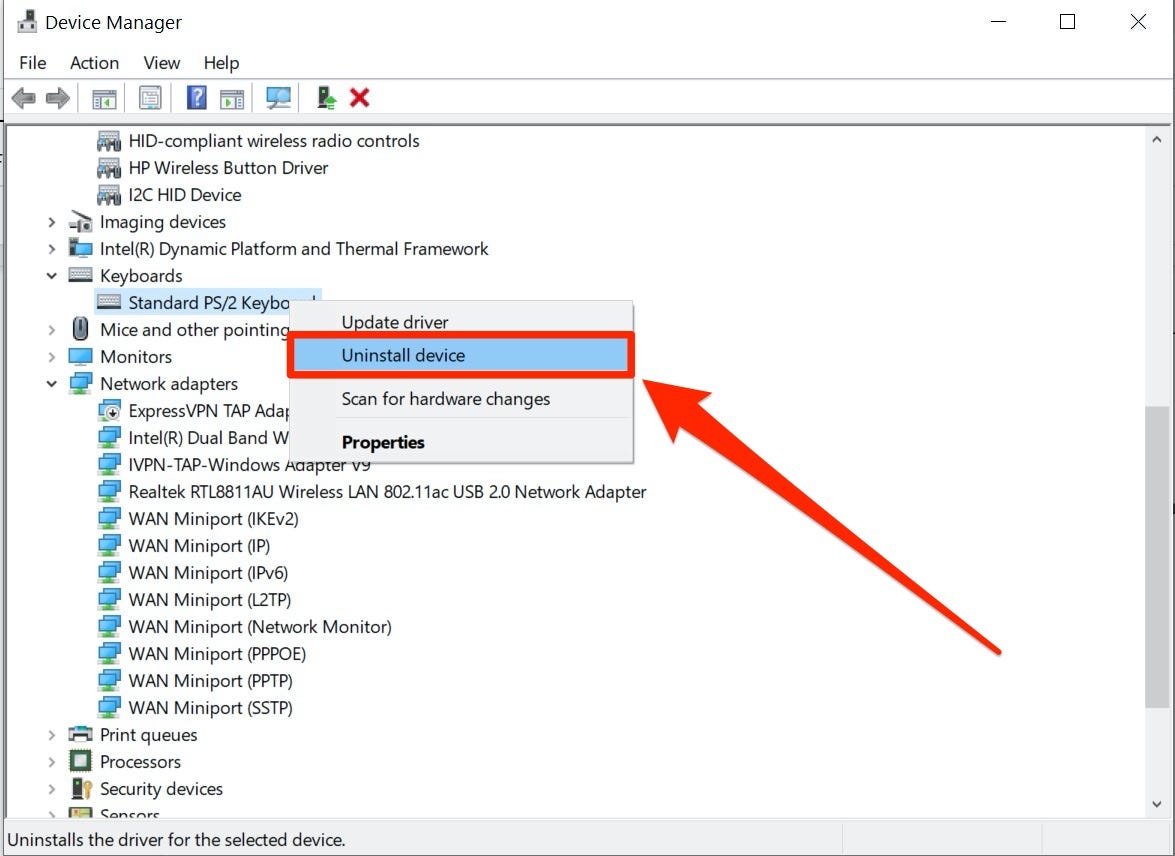Screen dimensions: 1175x856
Task: Click the Forward arrow in the toolbar
Action: pyautogui.click(x=58, y=98)
